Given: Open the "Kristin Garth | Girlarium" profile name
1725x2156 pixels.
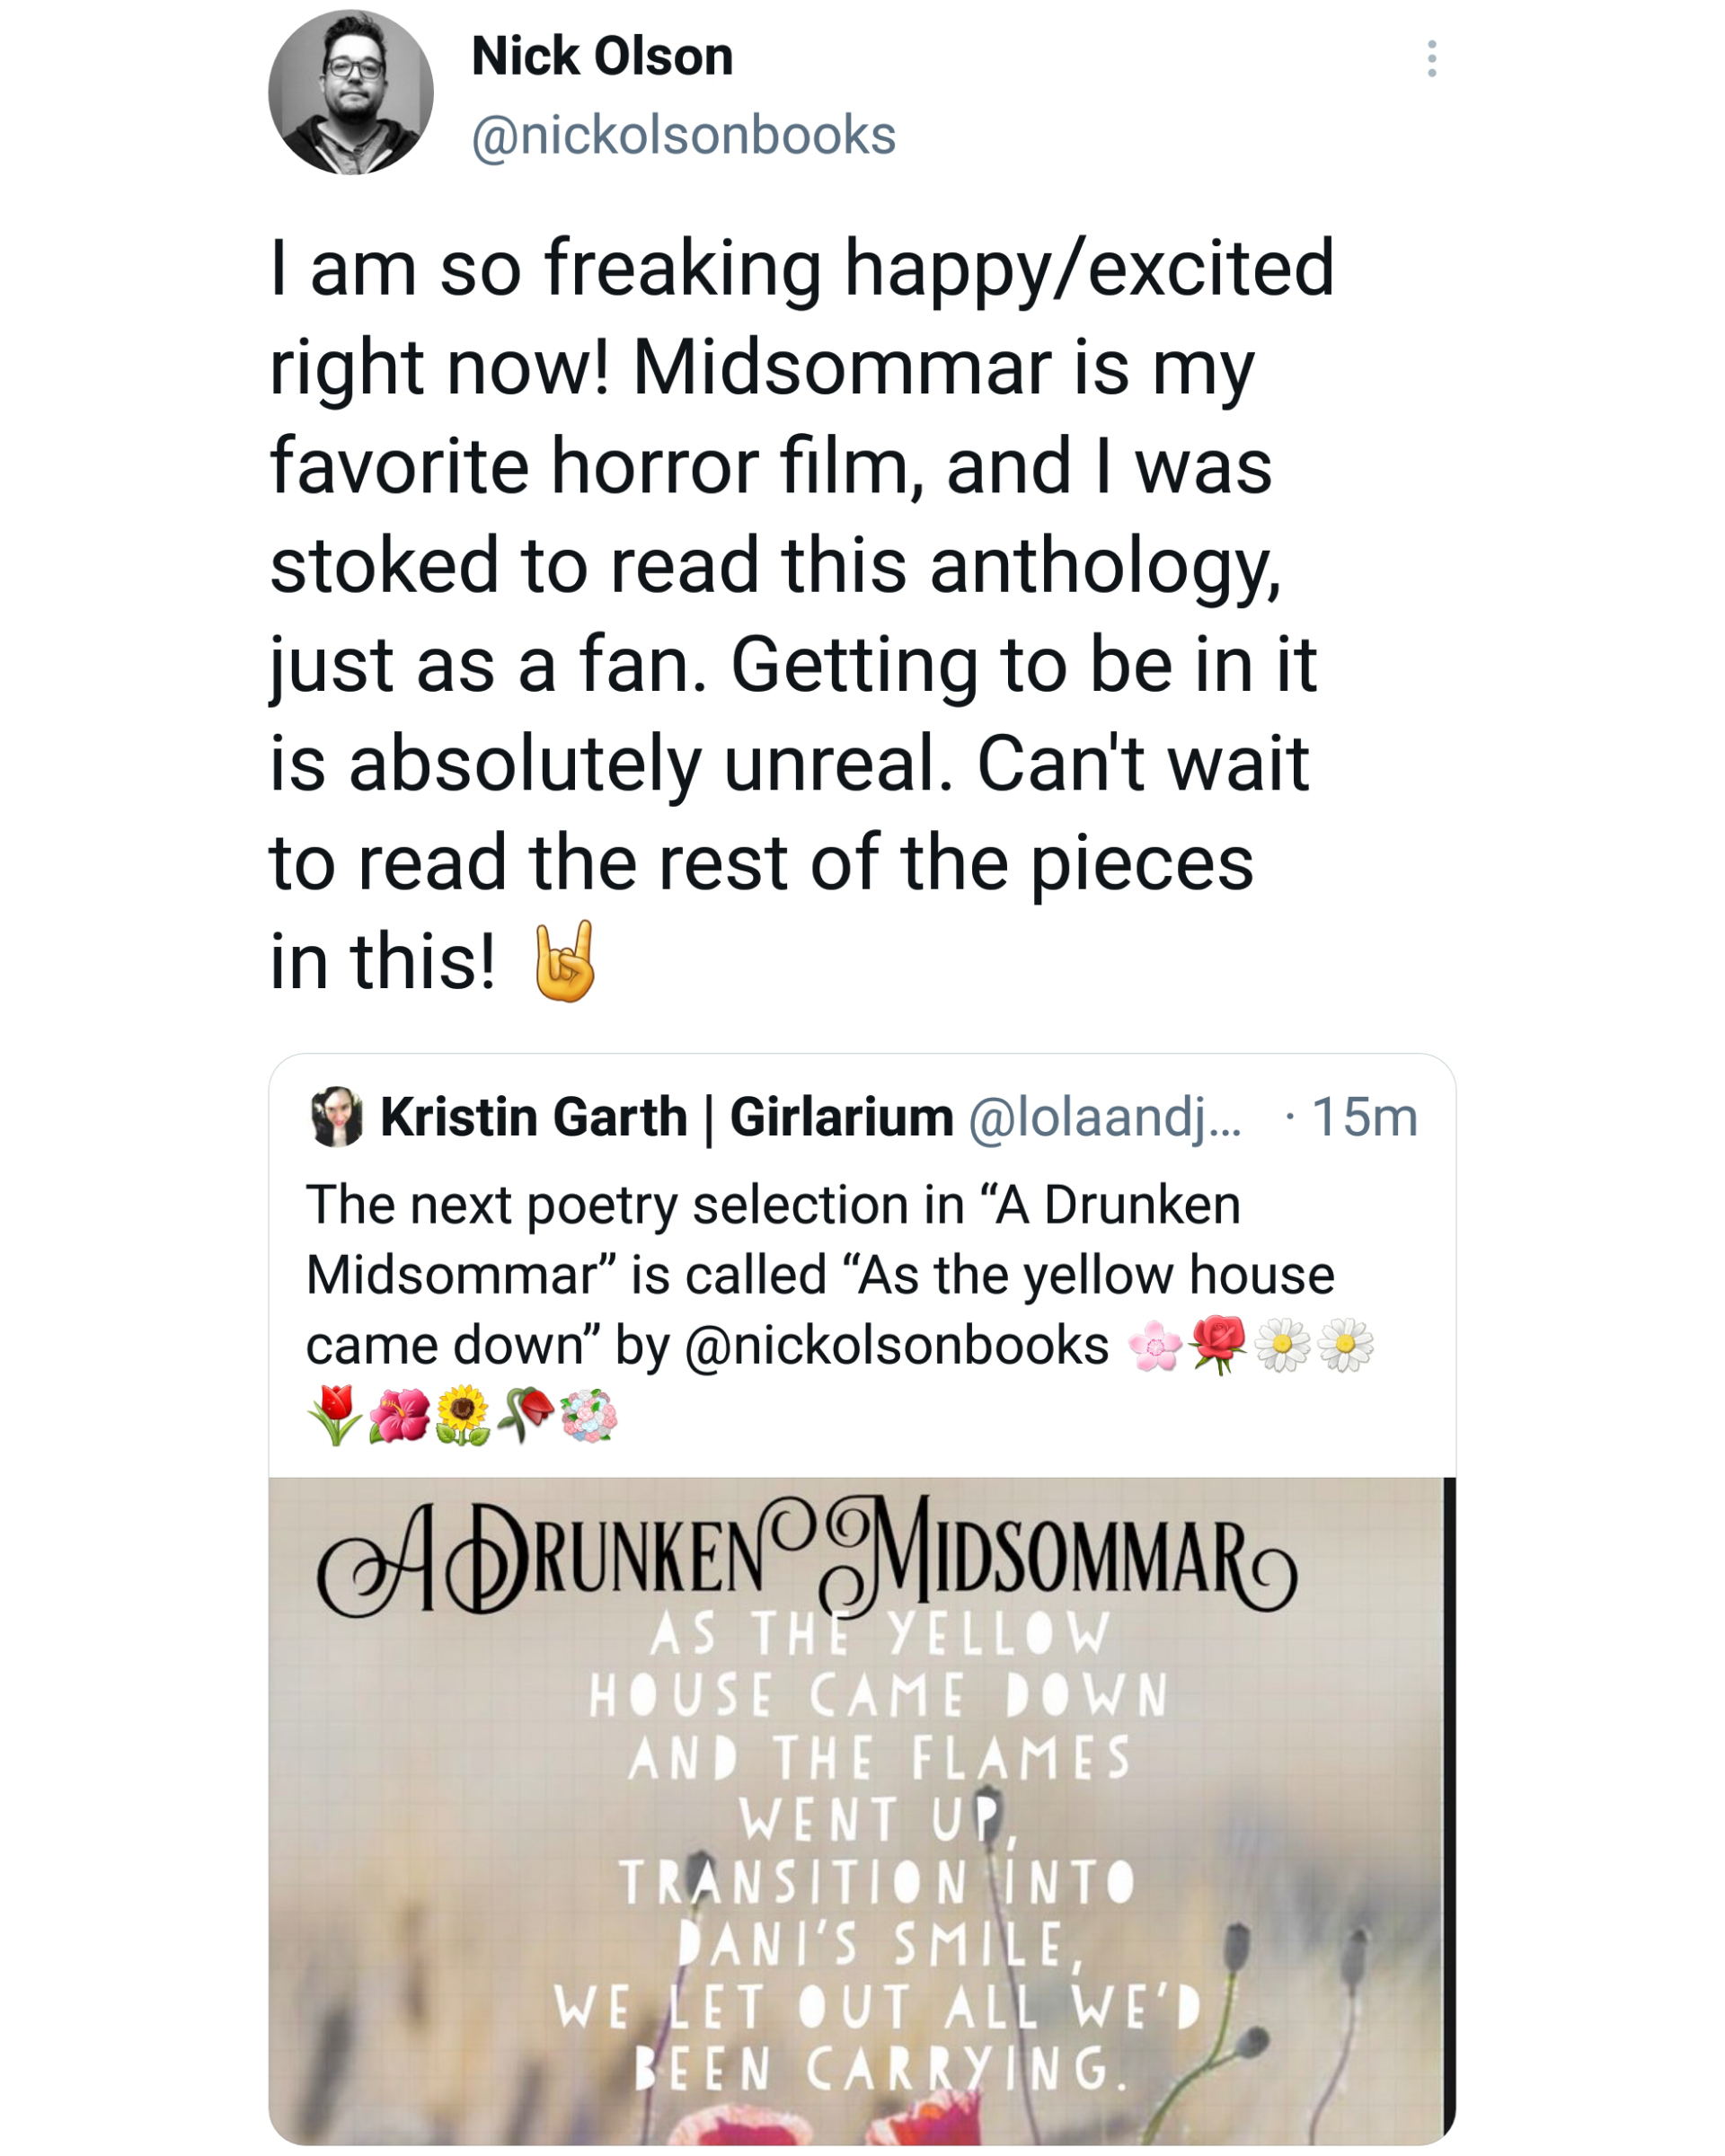Looking at the screenshot, I should (666, 1116).
